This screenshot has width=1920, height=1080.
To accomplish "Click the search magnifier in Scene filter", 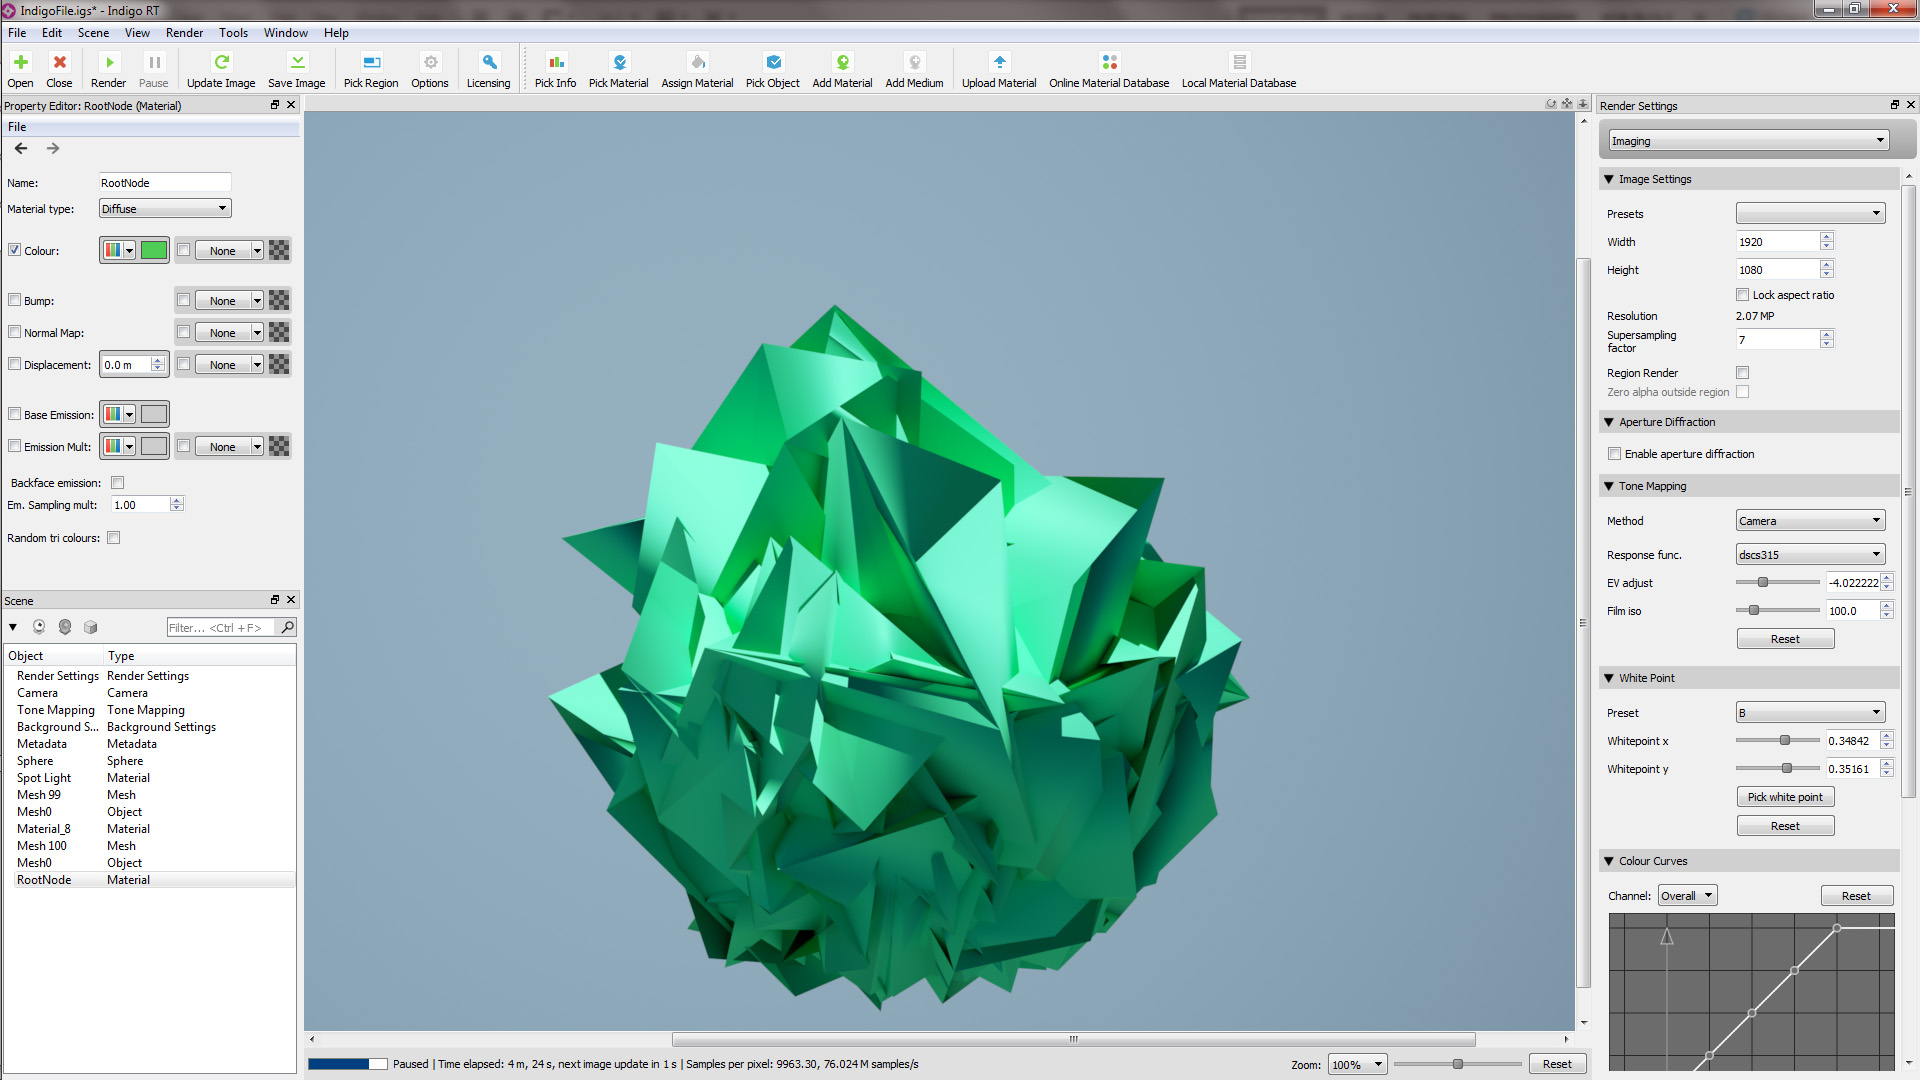I will (288, 627).
